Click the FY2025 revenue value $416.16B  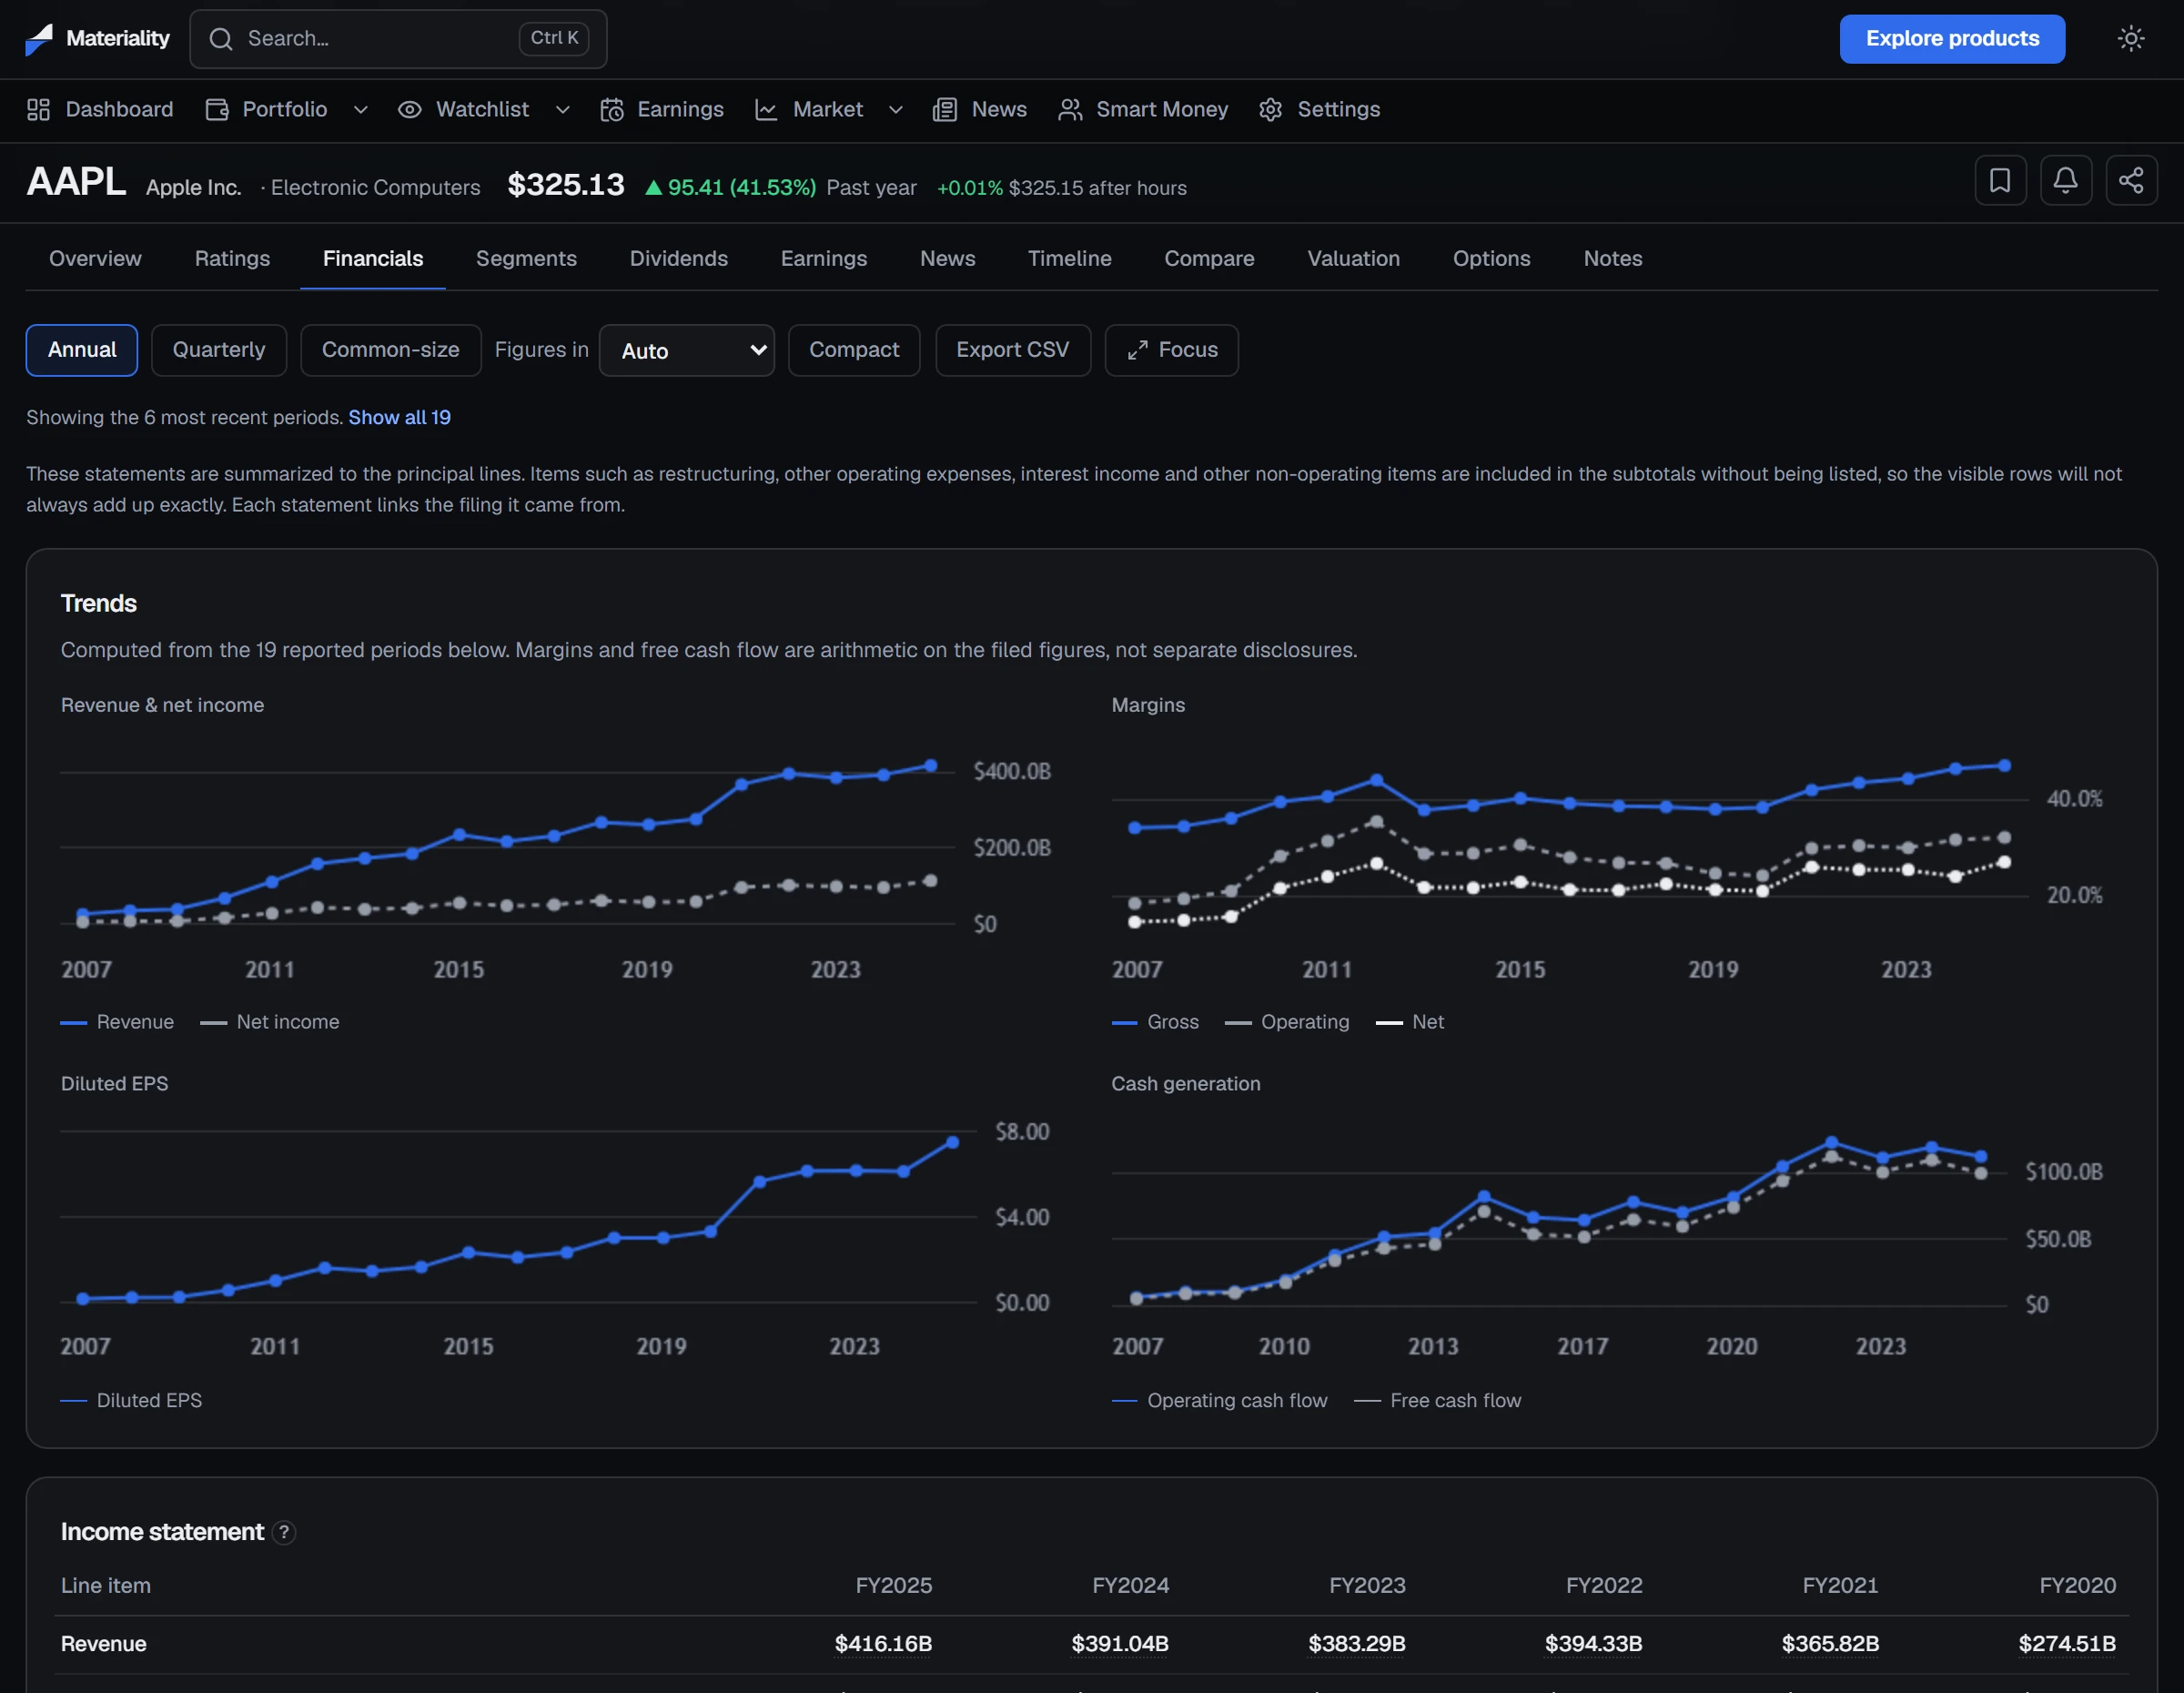(x=883, y=1643)
